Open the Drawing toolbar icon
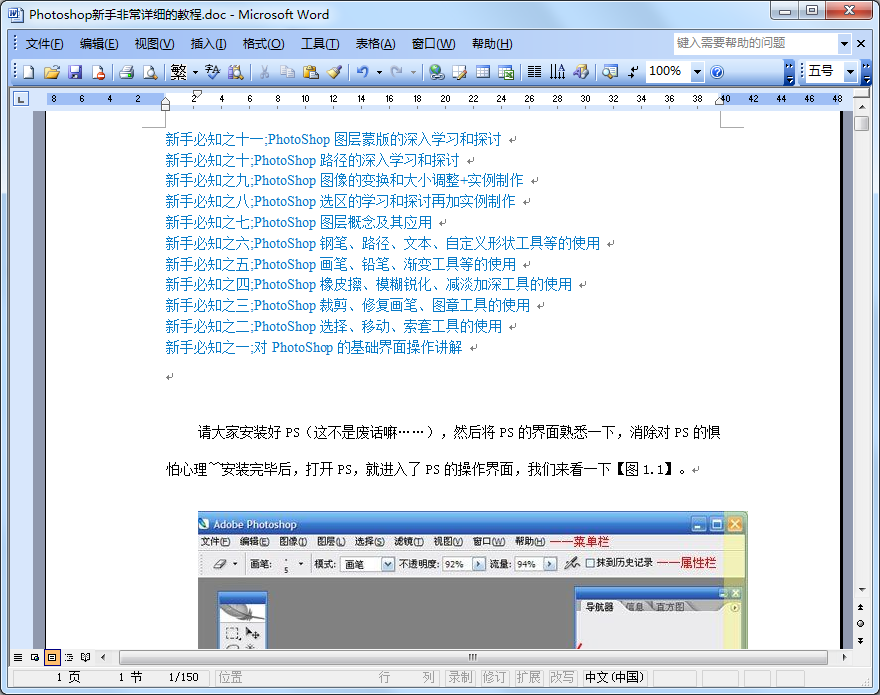This screenshot has width=880, height=695. coord(581,72)
